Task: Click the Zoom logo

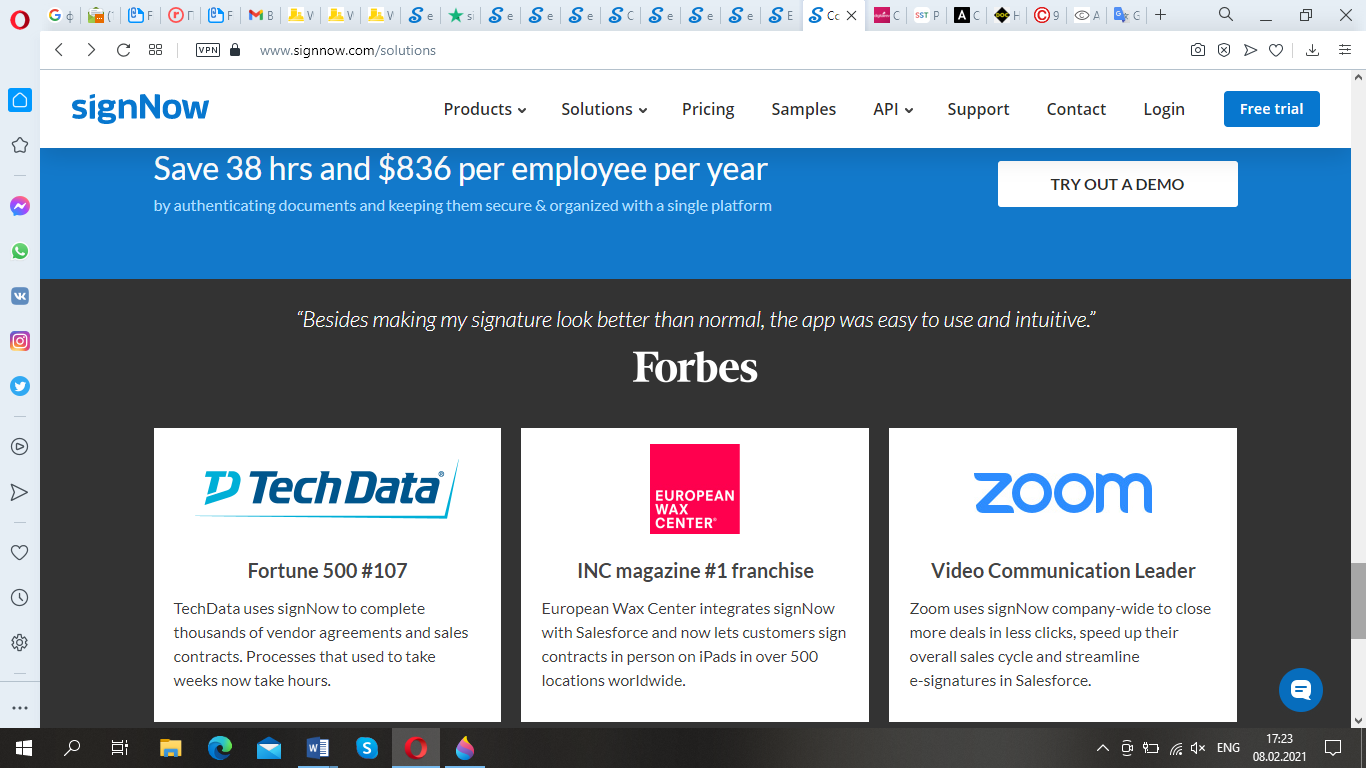Action: click(x=1063, y=493)
